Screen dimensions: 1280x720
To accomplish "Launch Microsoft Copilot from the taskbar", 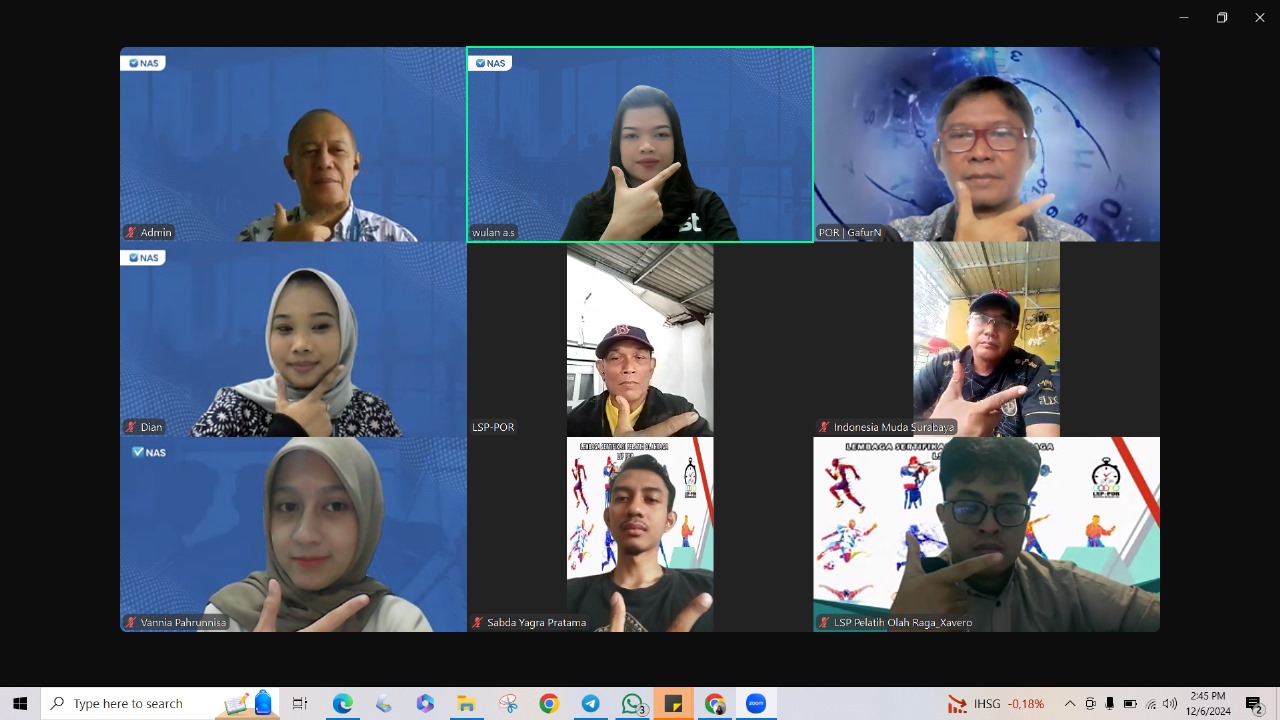I will [425, 704].
